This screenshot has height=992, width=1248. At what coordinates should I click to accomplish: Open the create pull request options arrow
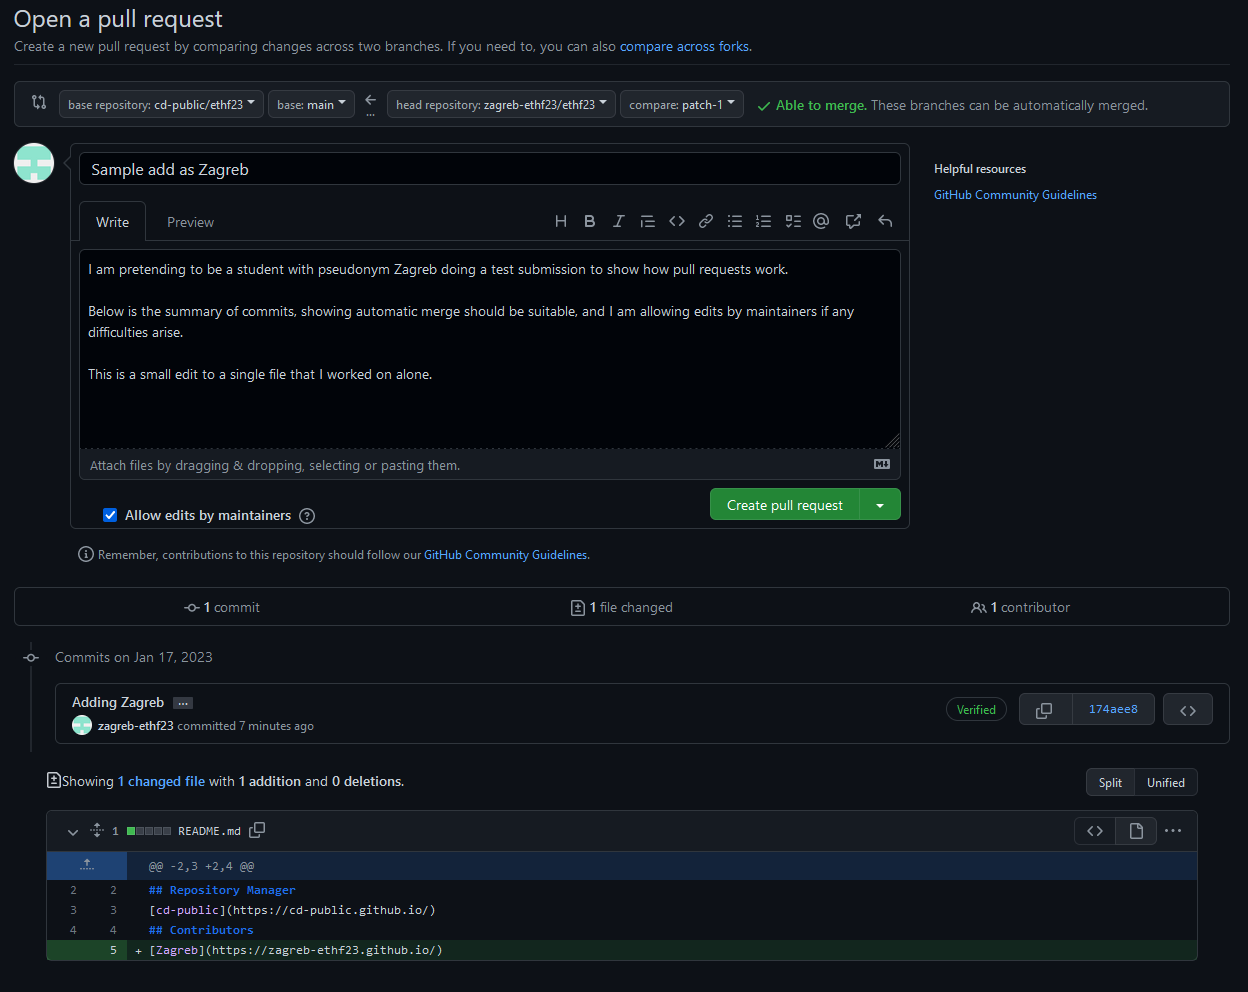[x=880, y=505]
